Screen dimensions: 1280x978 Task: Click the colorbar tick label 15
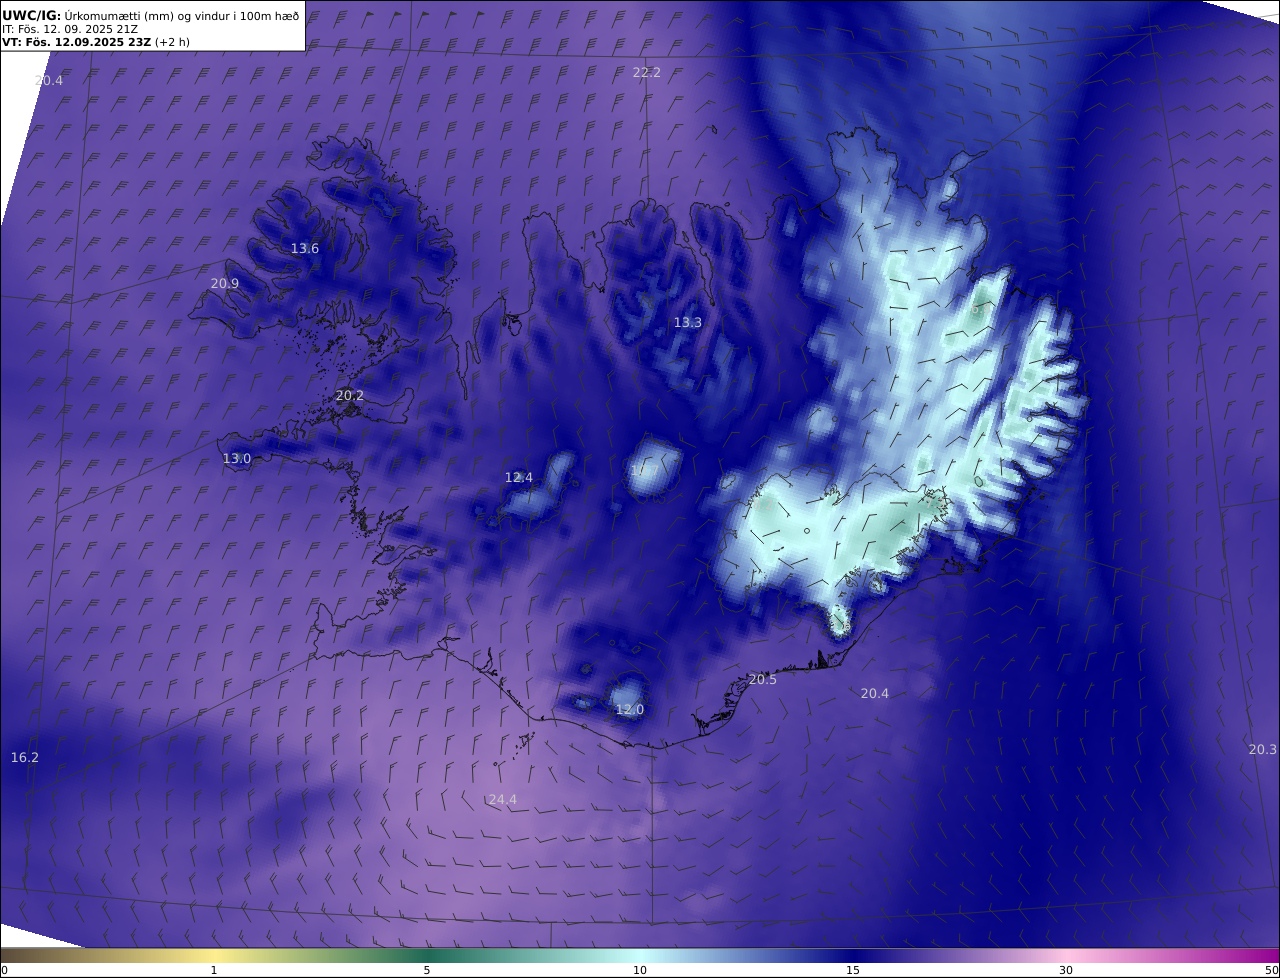[x=853, y=970]
